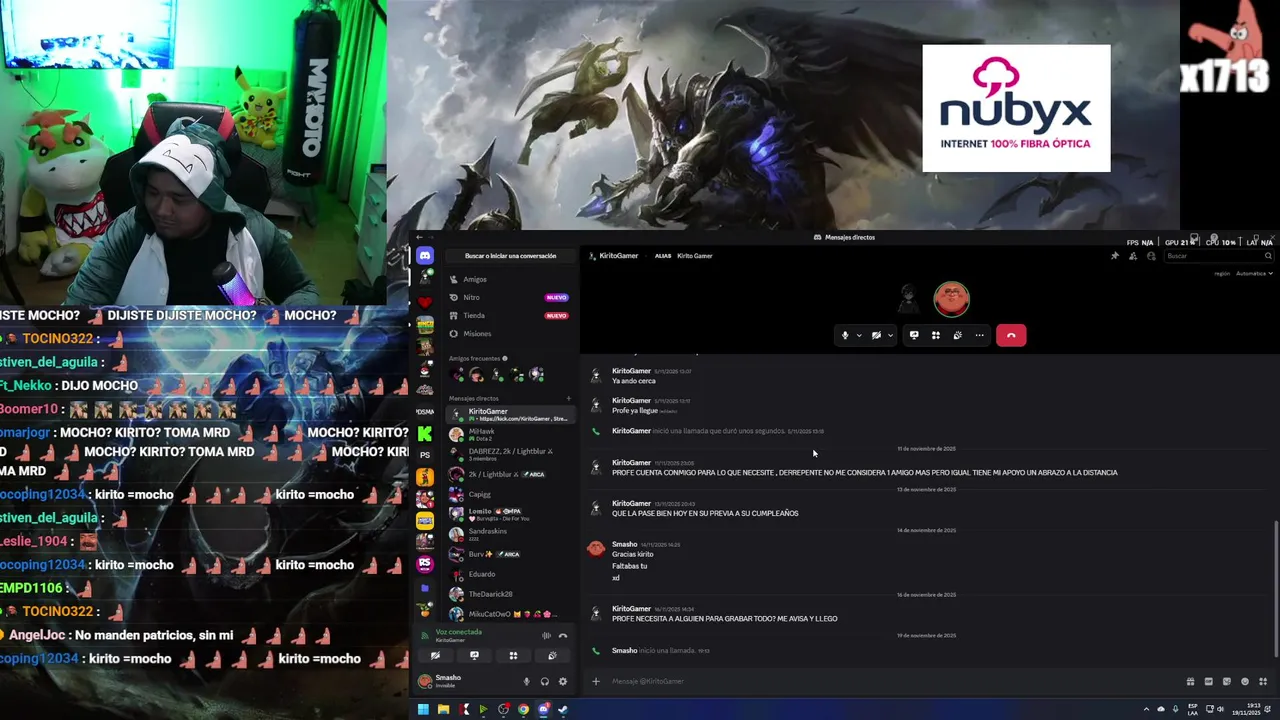The image size is (1280, 720).
Task: Open the Nitro tab
Action: coord(510,297)
